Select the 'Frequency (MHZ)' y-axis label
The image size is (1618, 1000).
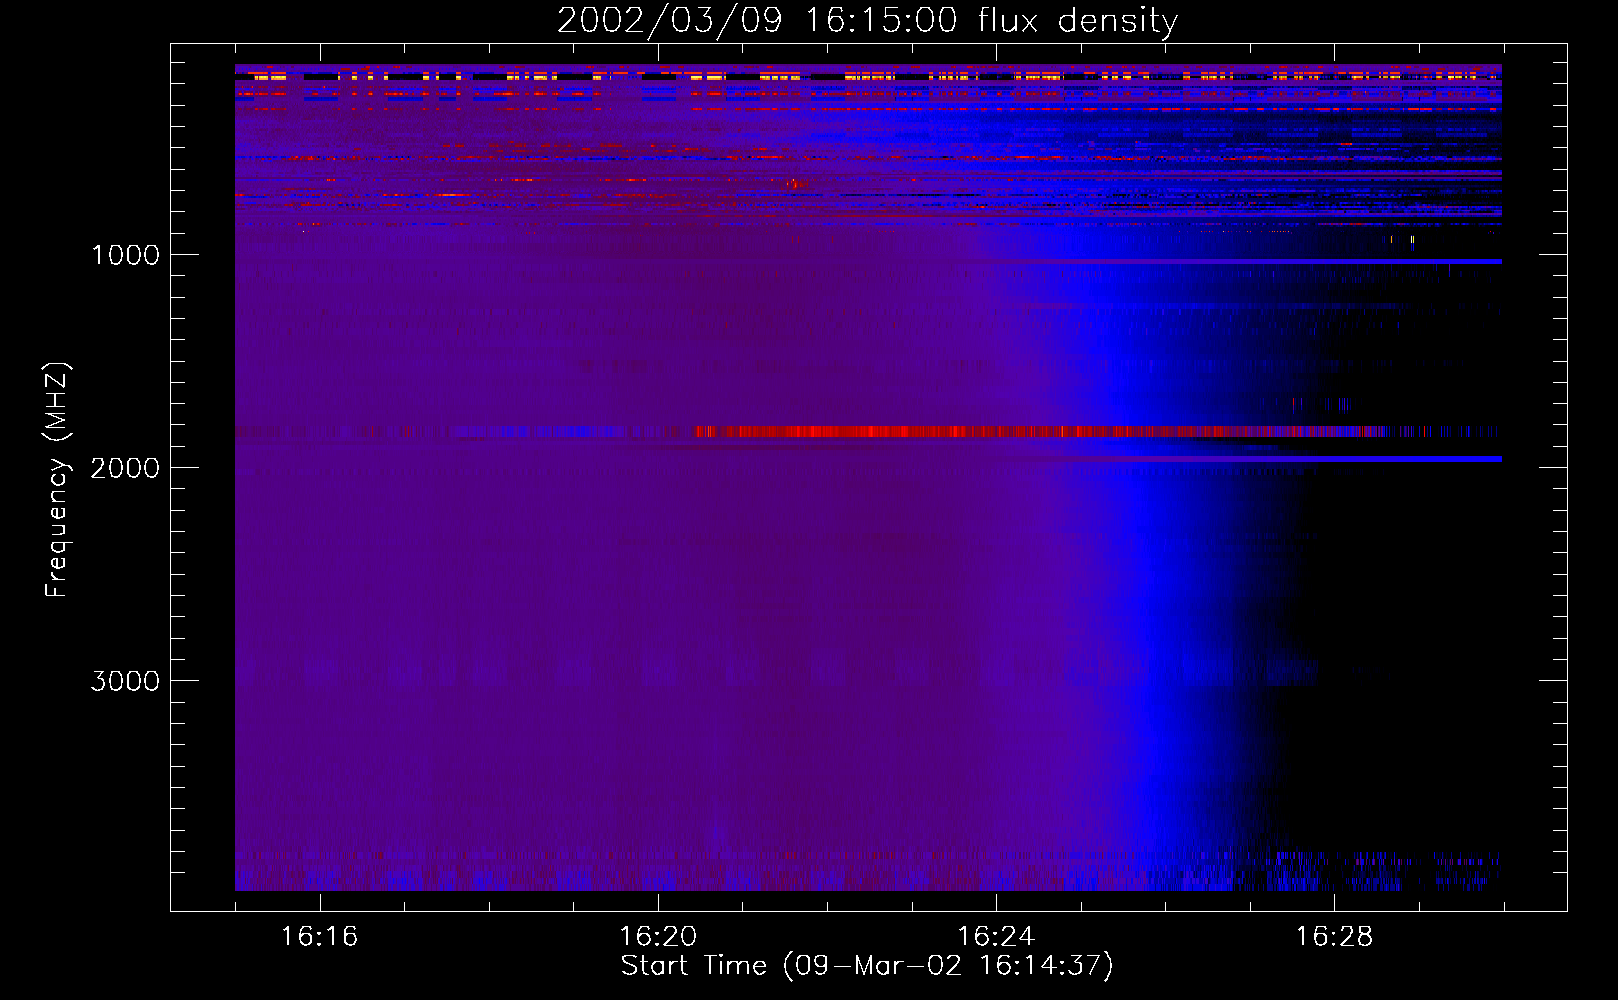tap(57, 480)
